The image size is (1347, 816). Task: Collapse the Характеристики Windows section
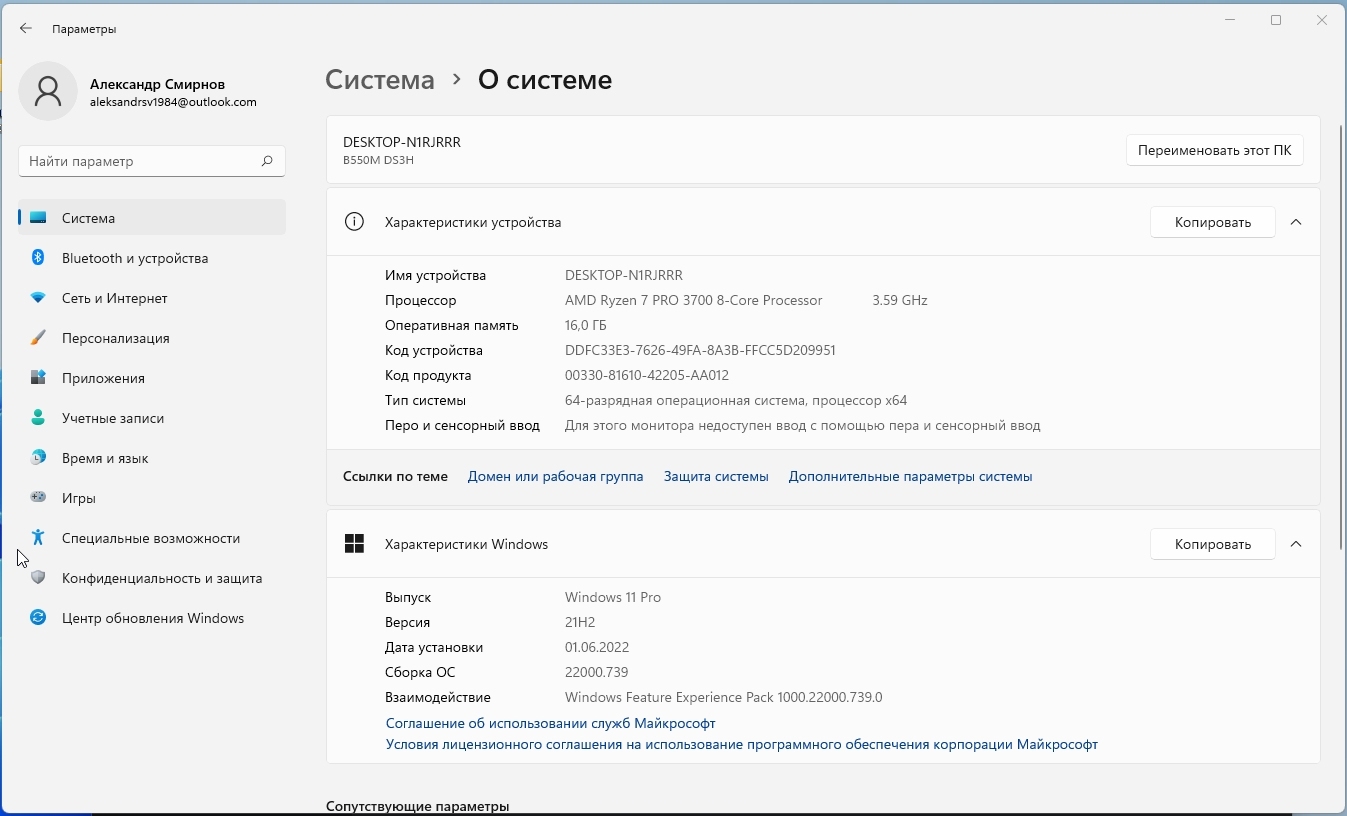(1296, 544)
